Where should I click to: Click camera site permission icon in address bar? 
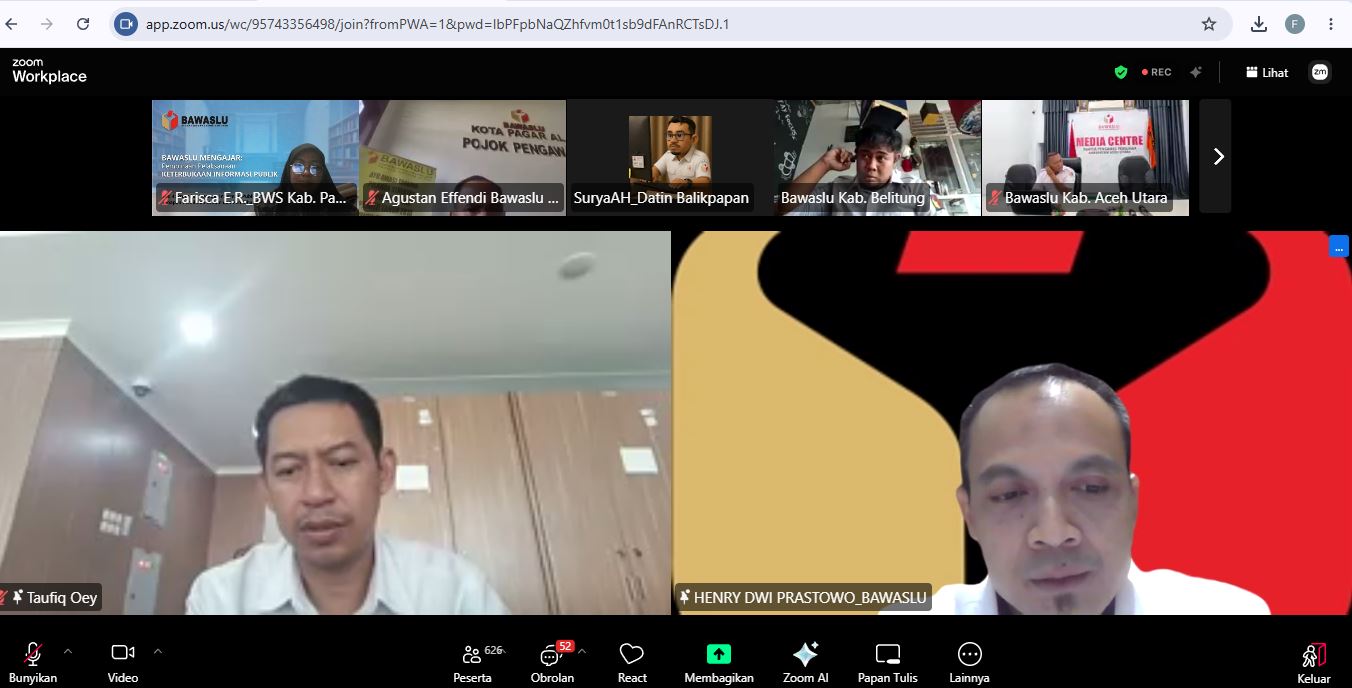pos(126,24)
